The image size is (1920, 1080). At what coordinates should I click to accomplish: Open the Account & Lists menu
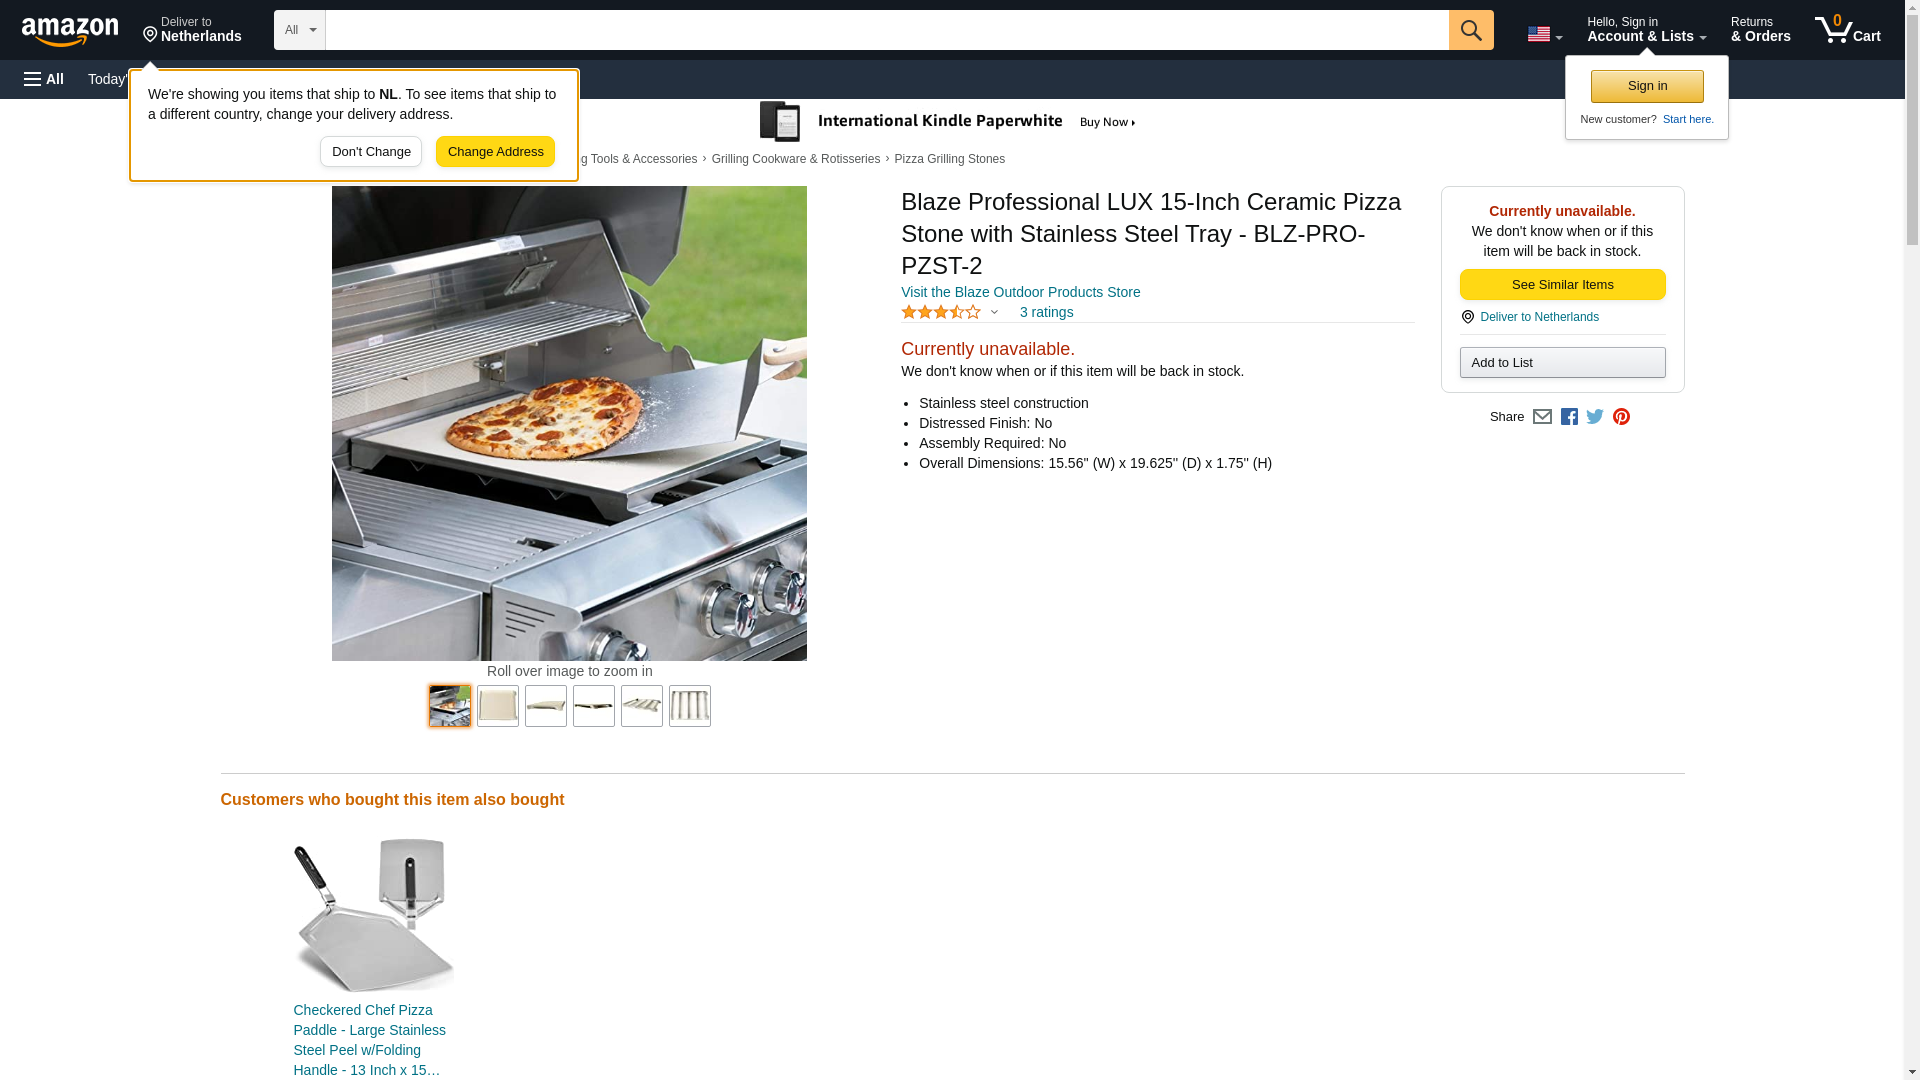tap(1646, 30)
